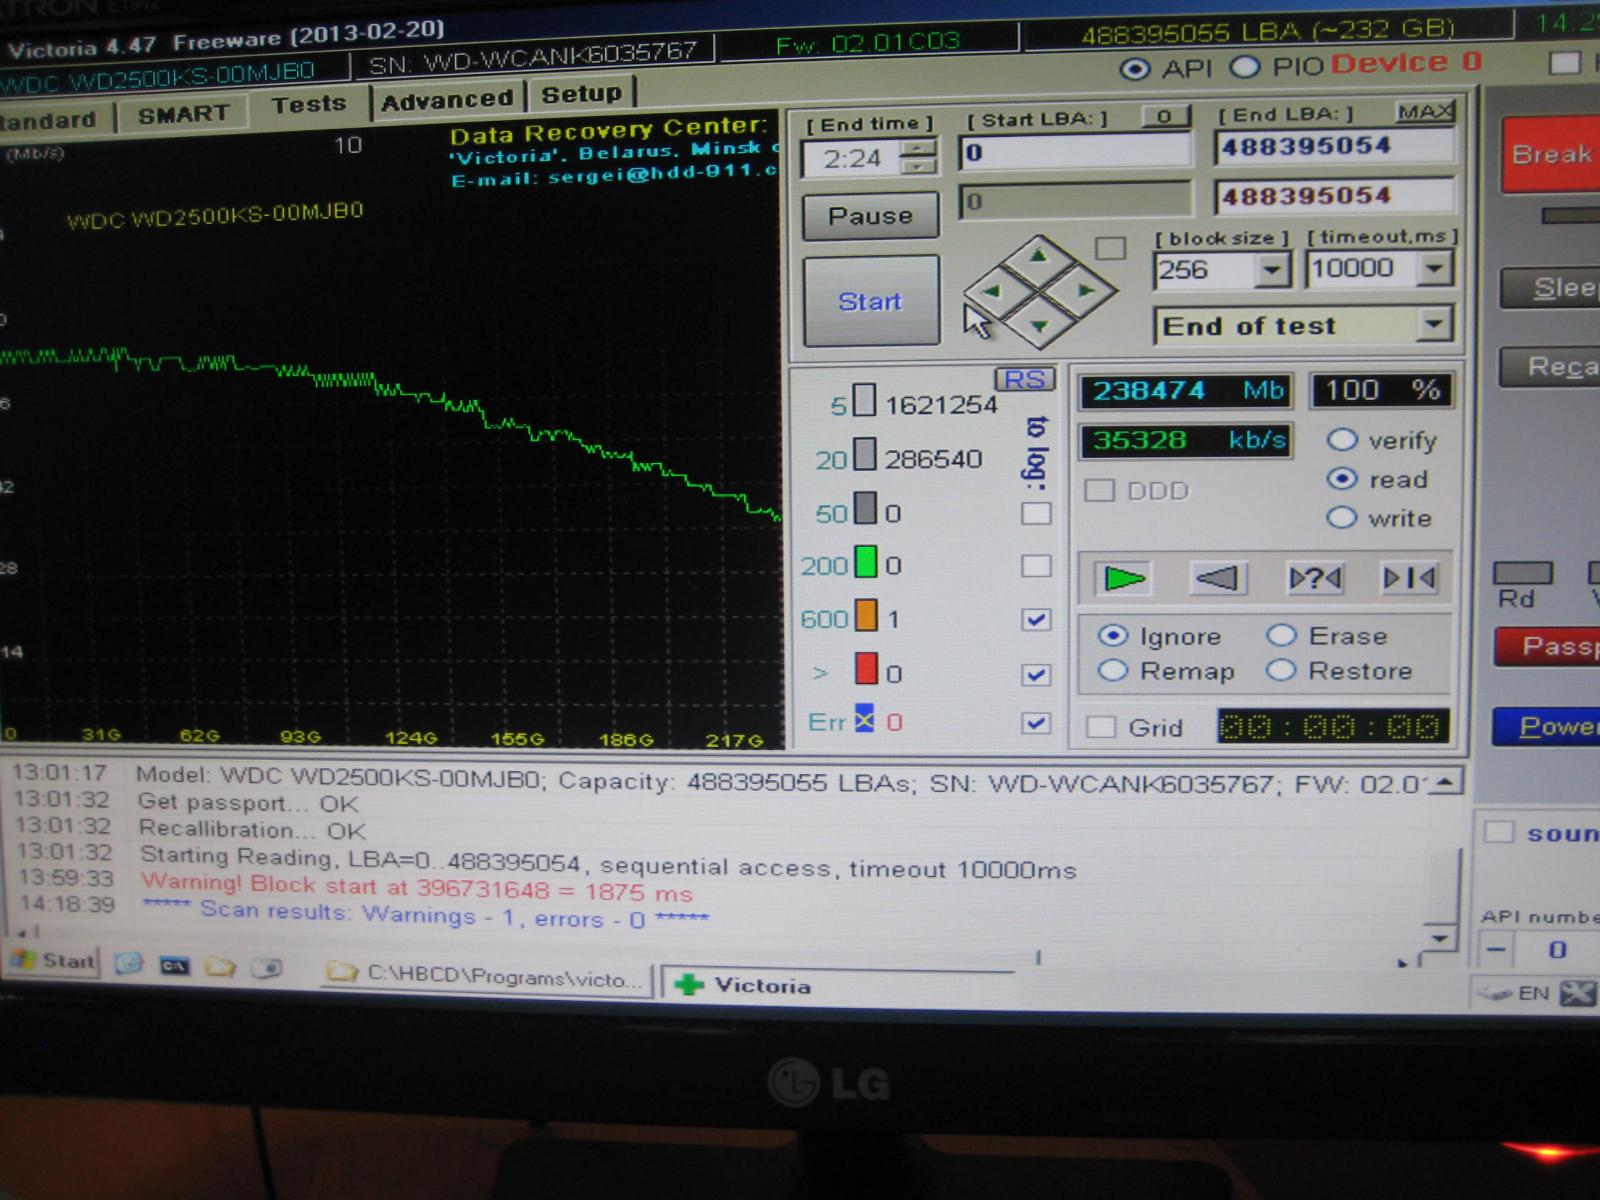Click the red Break button
Image resolution: width=1600 pixels, height=1200 pixels.
[x=1550, y=154]
